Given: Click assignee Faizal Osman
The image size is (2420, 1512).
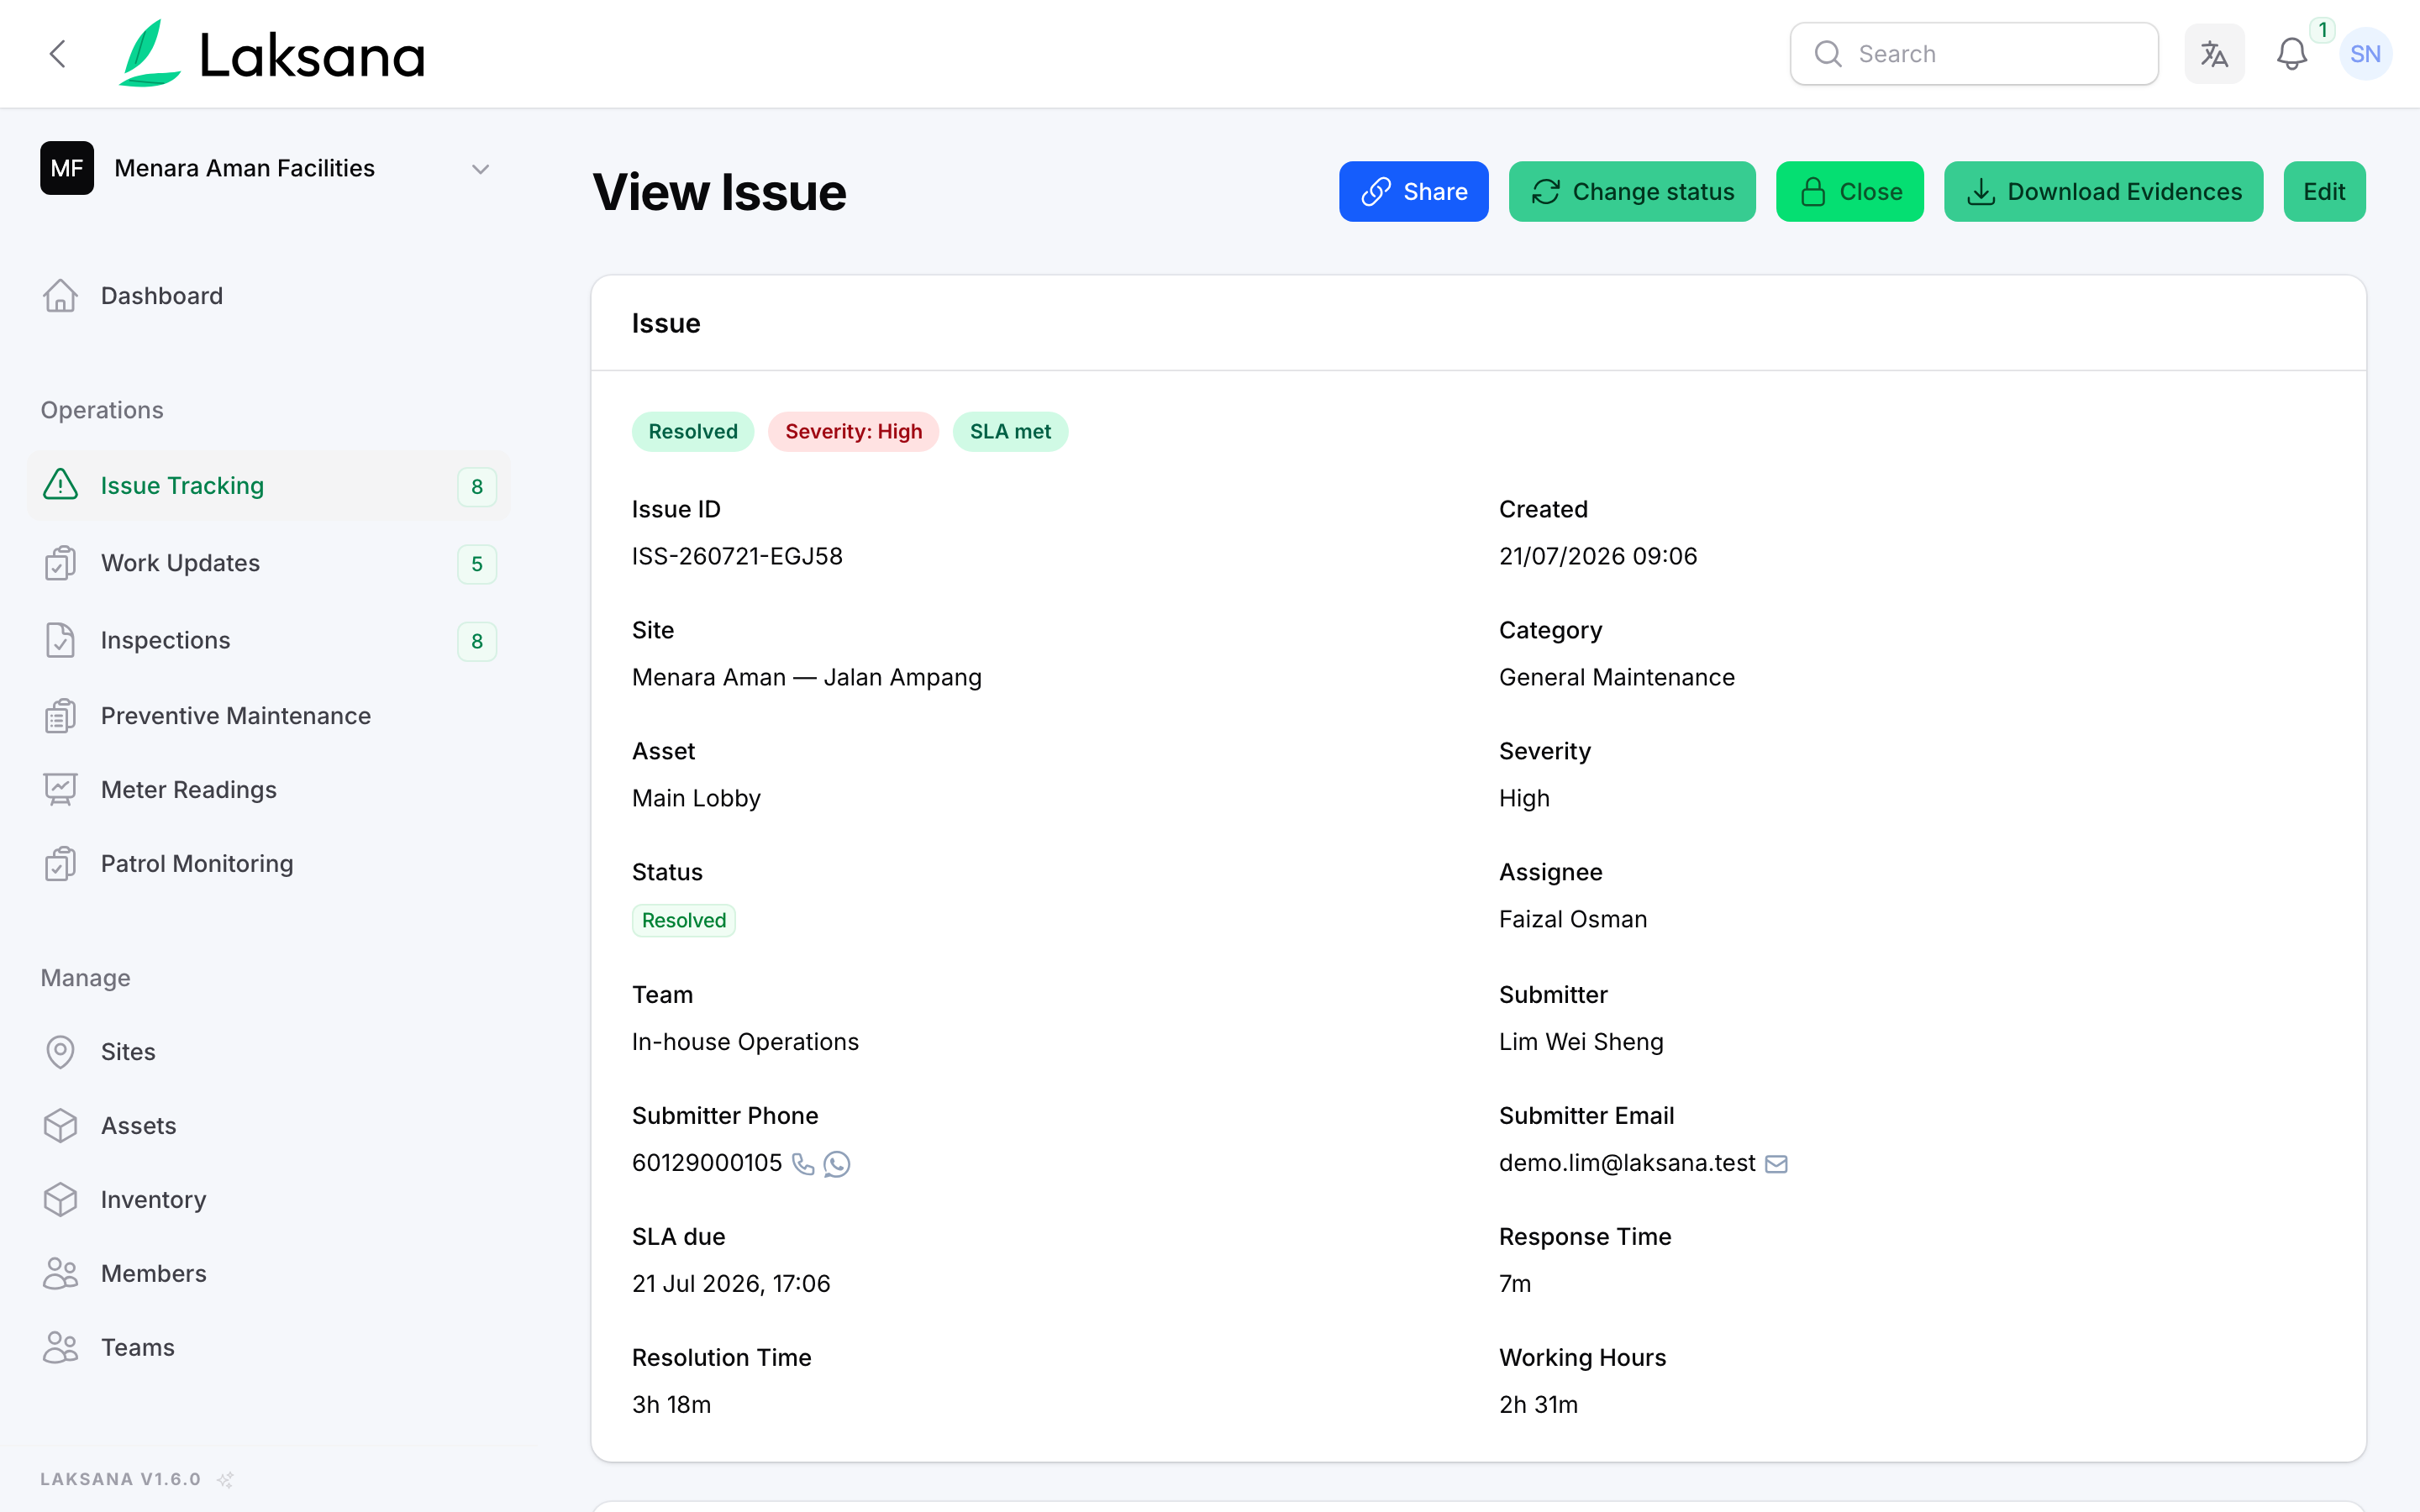Looking at the screenshot, I should (1572, 919).
